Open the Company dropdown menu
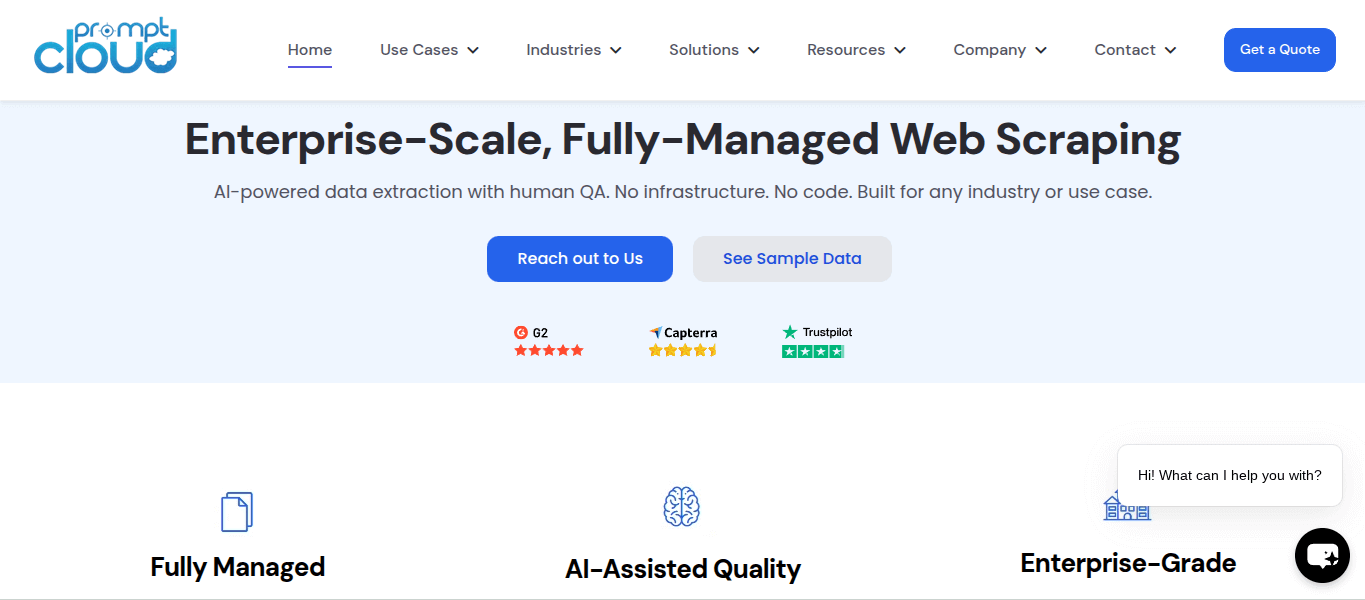The height and width of the screenshot is (600, 1365). point(1000,50)
